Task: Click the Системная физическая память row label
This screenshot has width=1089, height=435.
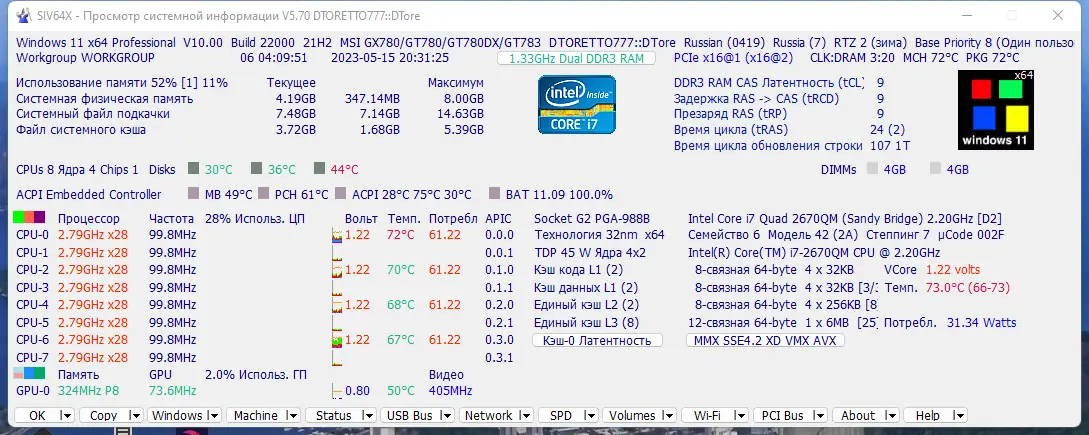Action: [x=105, y=99]
